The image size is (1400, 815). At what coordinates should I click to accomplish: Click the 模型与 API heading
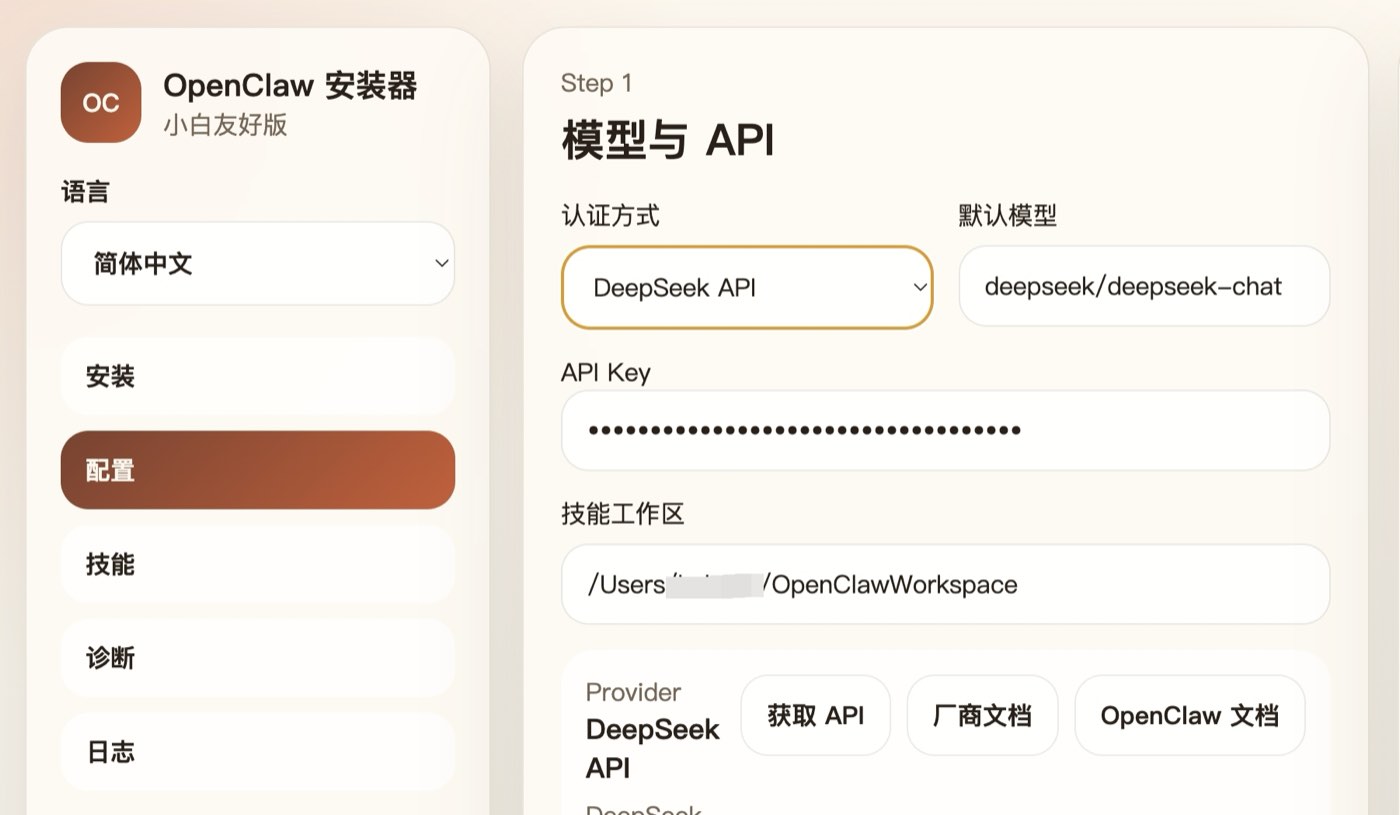[668, 140]
